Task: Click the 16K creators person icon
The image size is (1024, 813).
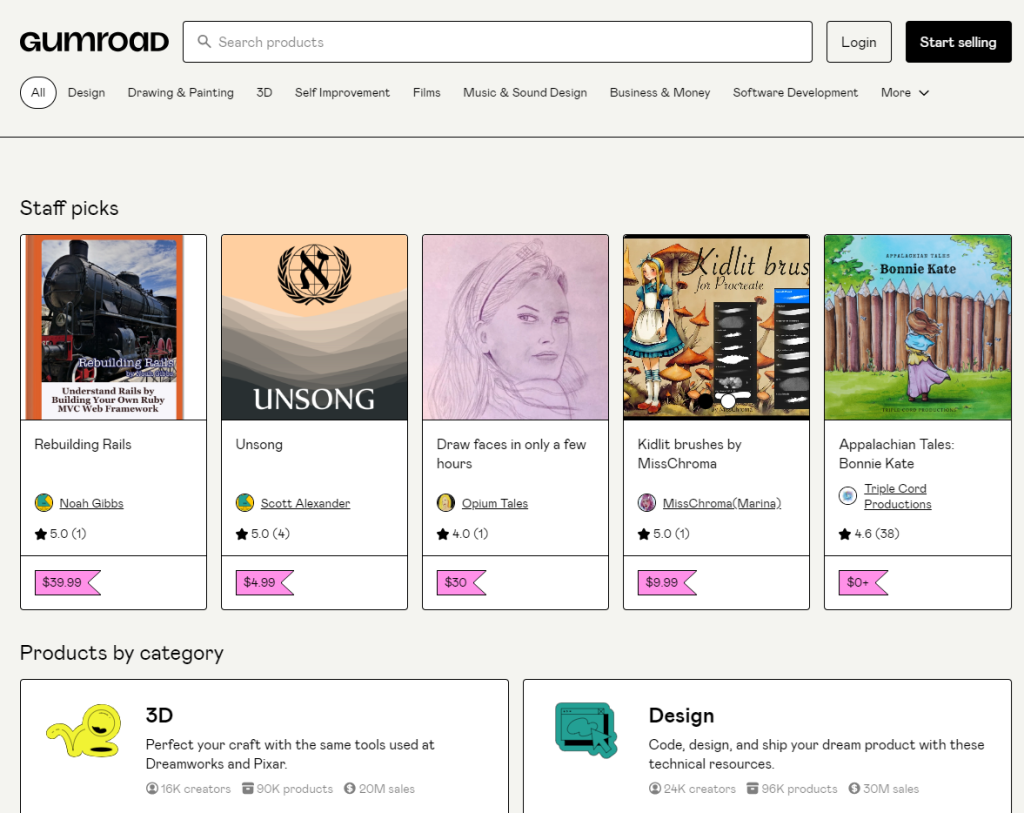Action: pyautogui.click(x=152, y=788)
